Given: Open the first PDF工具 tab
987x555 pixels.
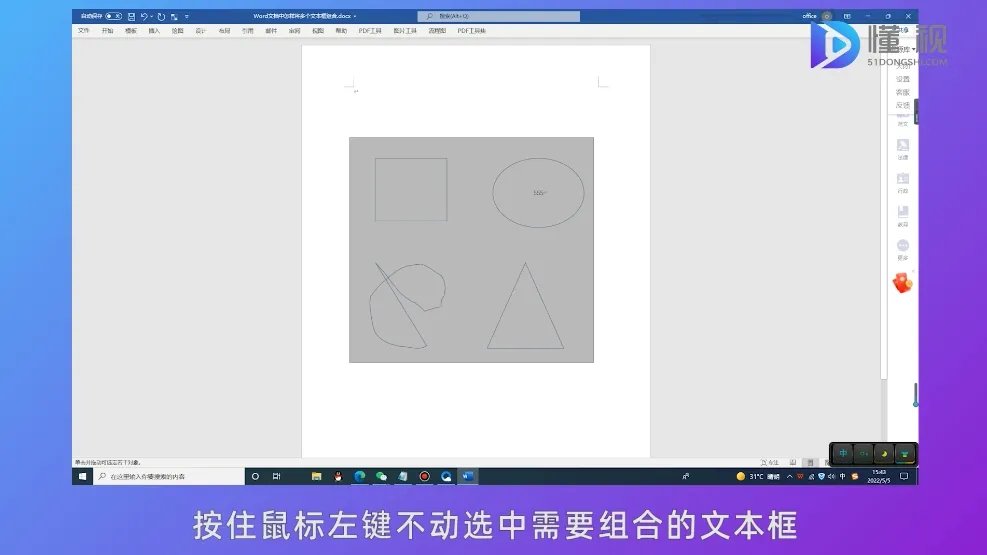Looking at the screenshot, I should 370,30.
